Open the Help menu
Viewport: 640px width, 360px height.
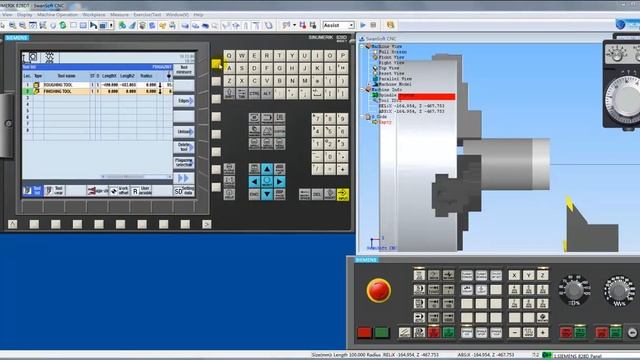point(198,15)
